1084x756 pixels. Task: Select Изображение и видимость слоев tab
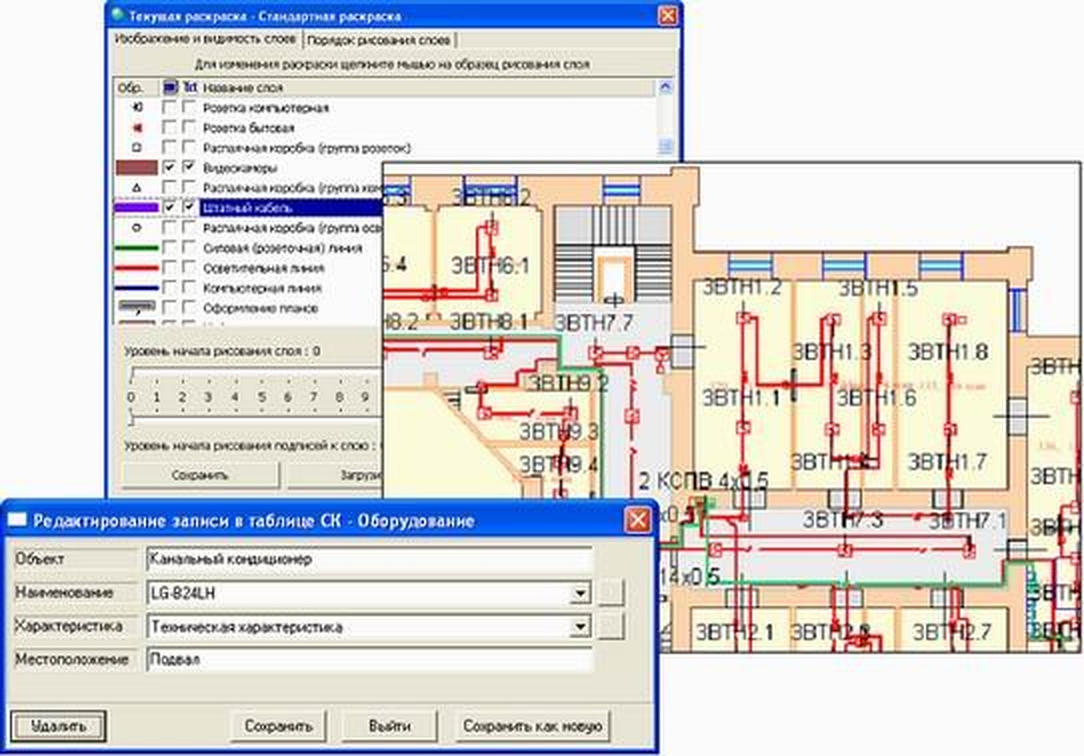coord(205,39)
